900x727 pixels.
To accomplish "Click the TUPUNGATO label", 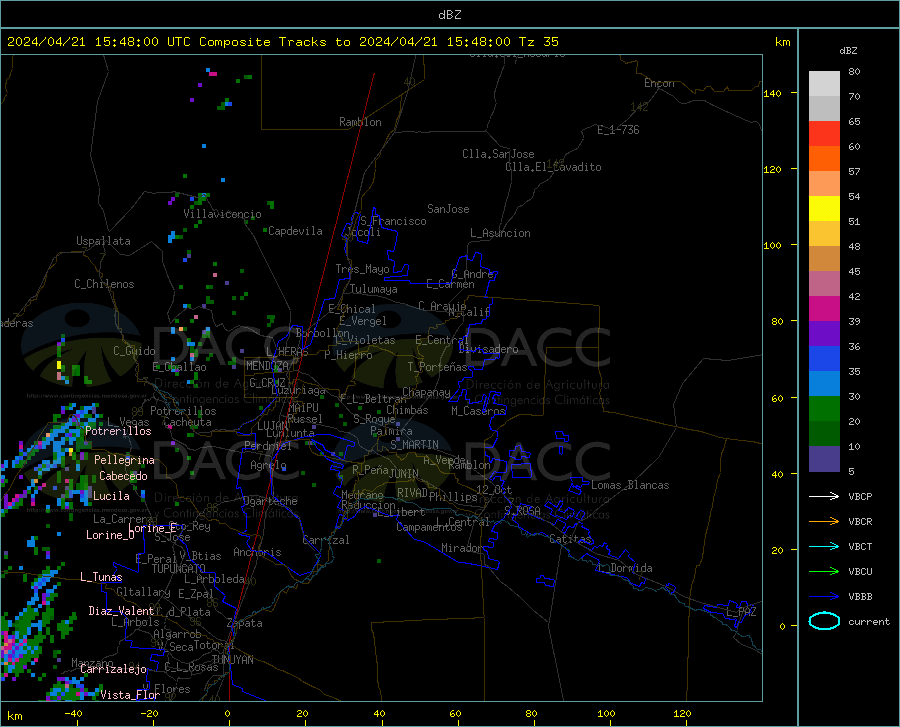I will coord(179,569).
